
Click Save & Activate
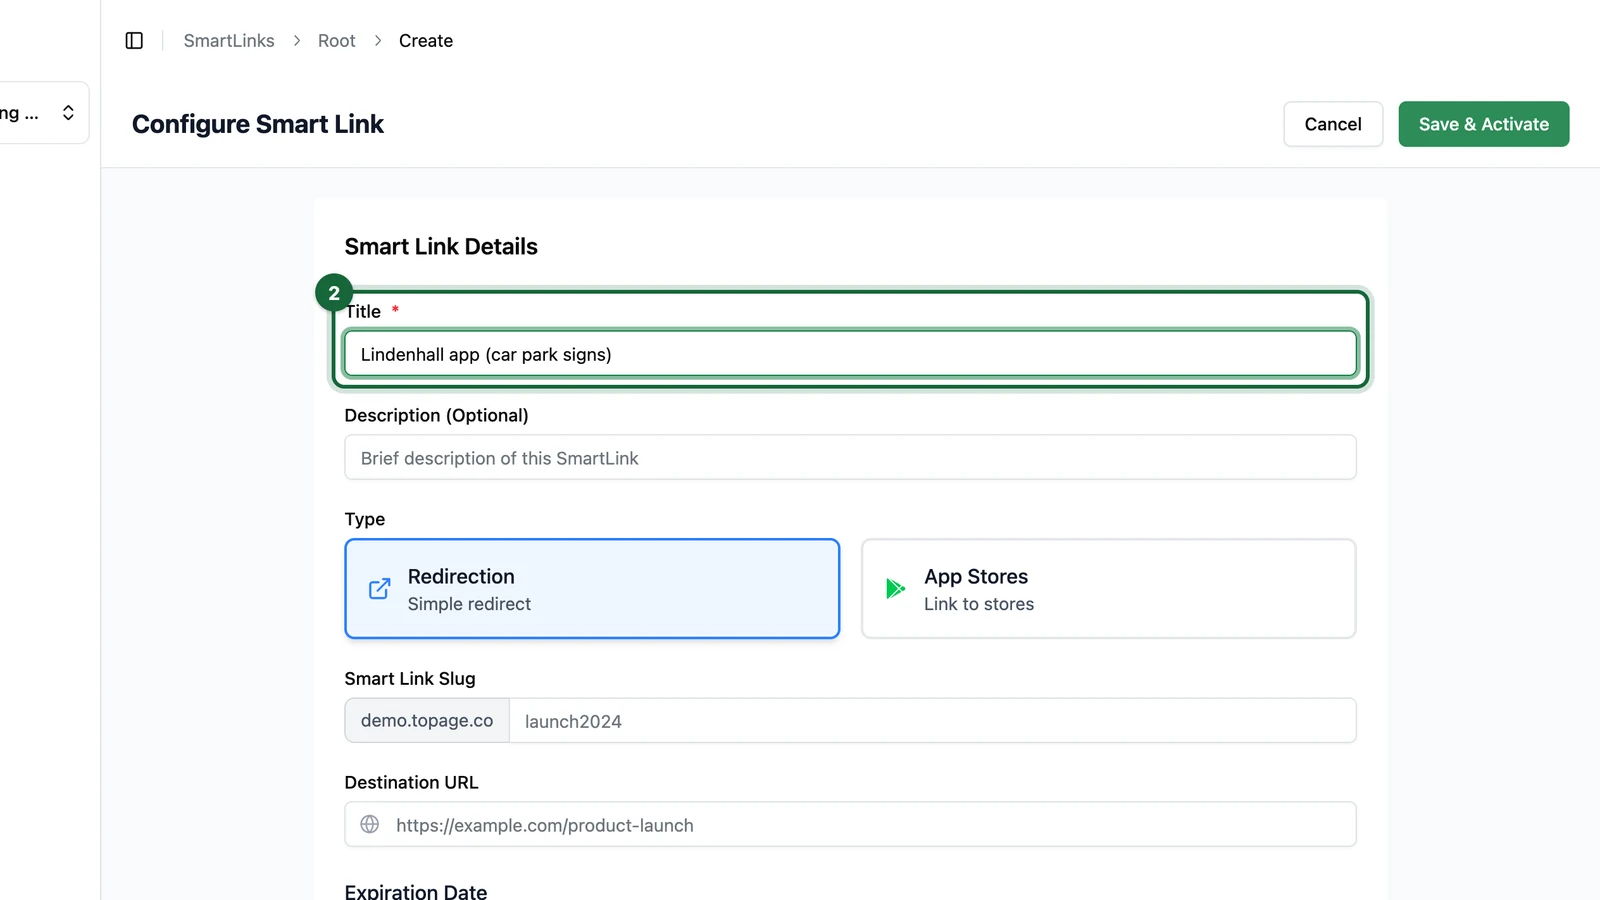pyautogui.click(x=1484, y=124)
